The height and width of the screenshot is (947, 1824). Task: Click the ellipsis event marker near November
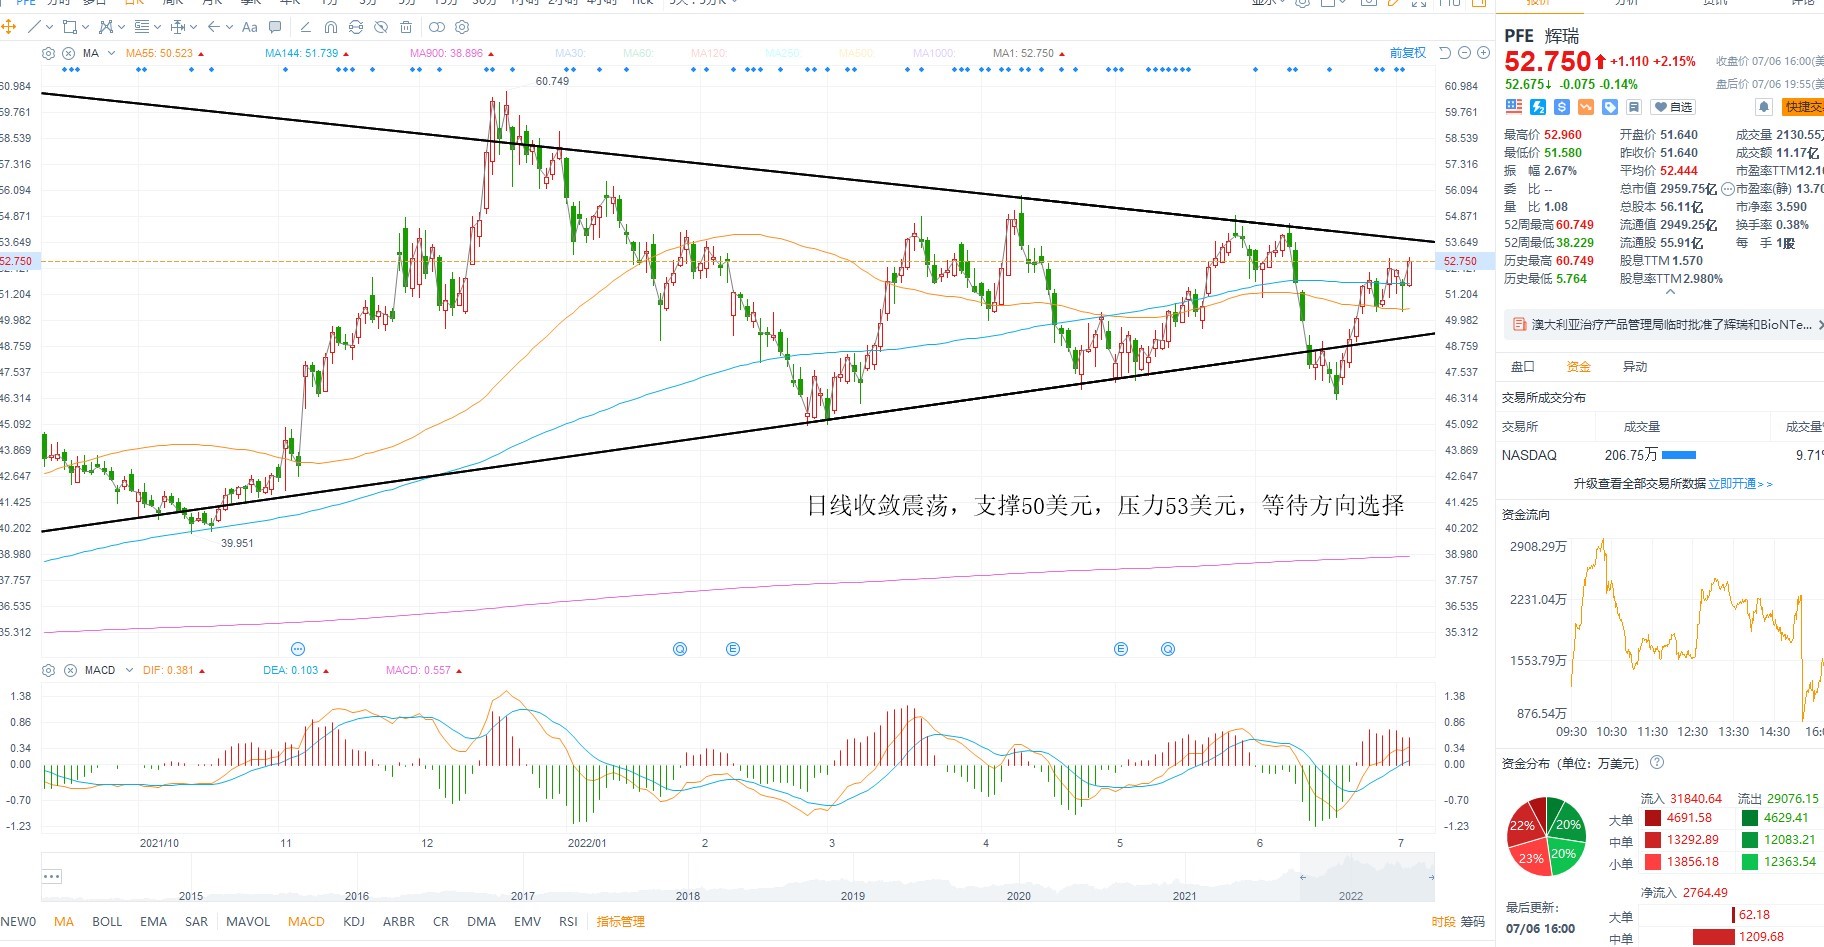coord(297,649)
